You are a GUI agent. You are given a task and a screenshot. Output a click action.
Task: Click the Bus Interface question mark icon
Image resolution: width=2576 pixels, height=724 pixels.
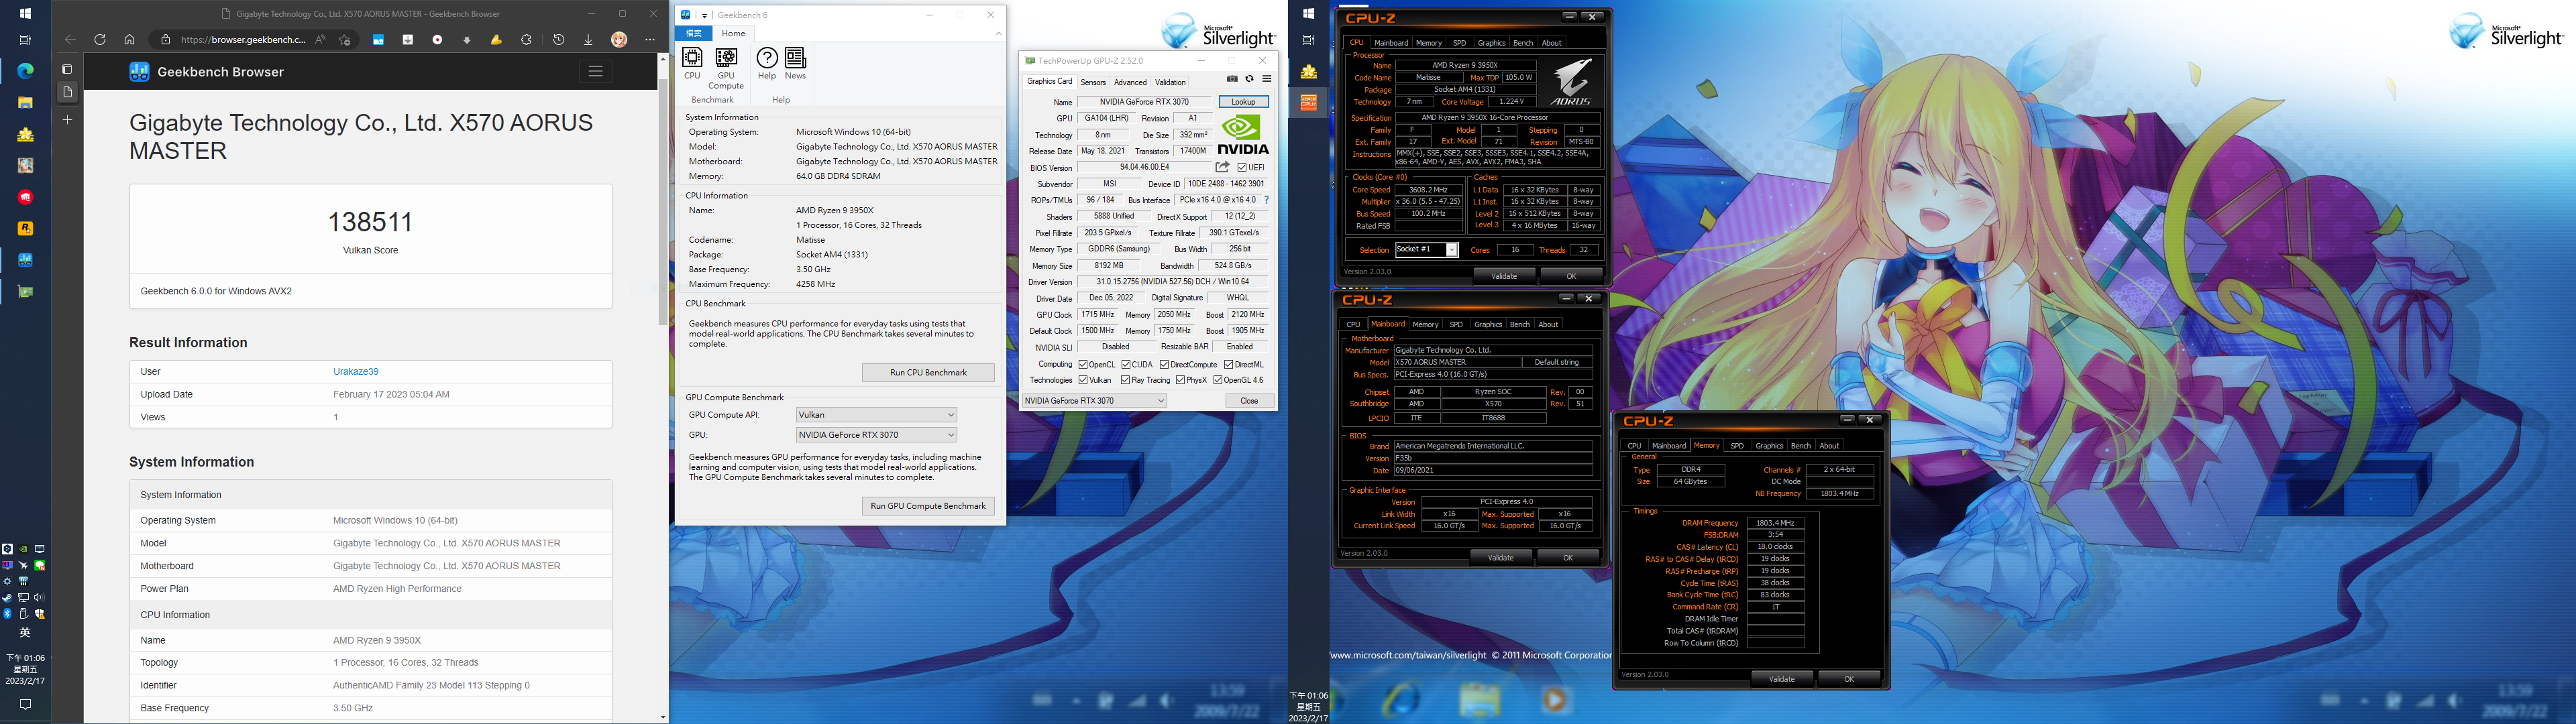pyautogui.click(x=1266, y=200)
